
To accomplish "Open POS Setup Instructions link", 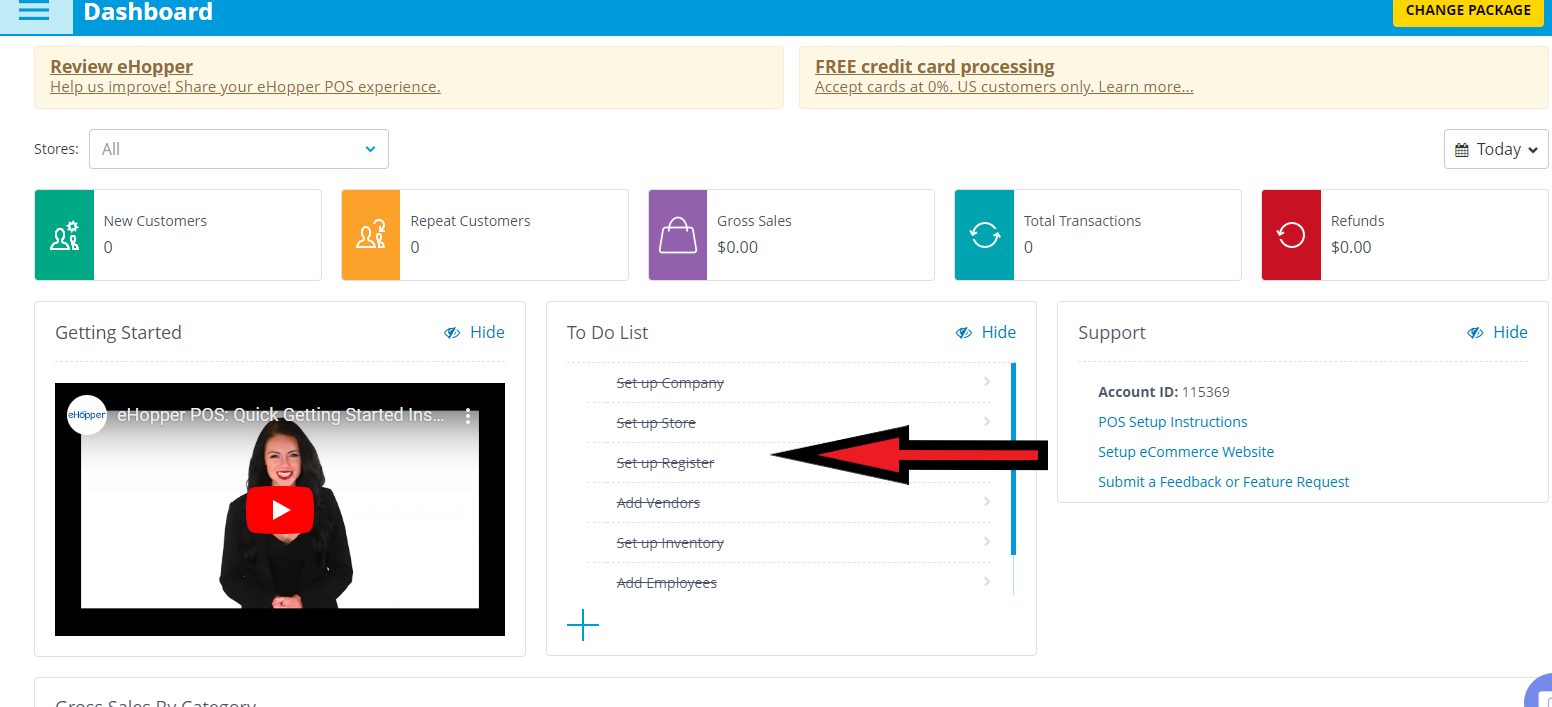I will point(1173,422).
